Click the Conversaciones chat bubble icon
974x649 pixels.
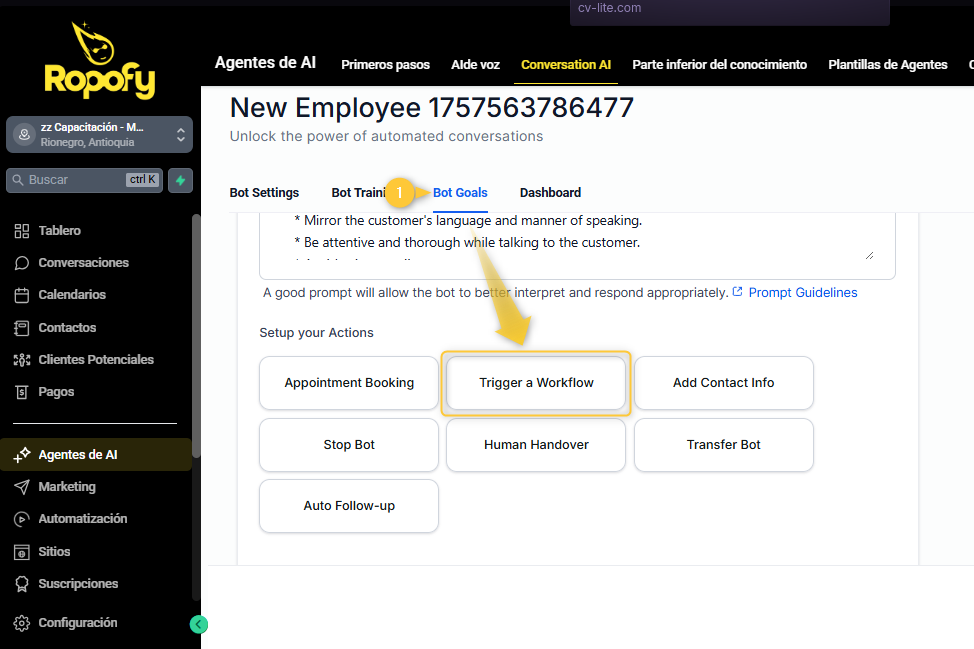click(x=22, y=263)
